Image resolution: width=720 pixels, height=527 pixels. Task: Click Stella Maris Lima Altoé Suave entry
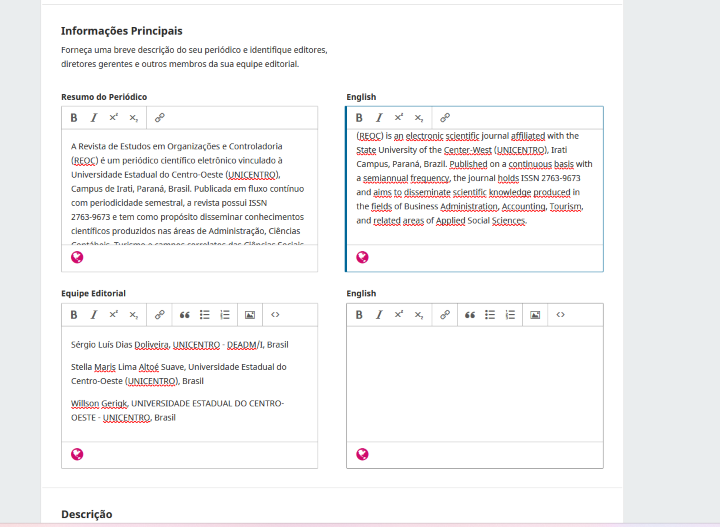click(179, 374)
